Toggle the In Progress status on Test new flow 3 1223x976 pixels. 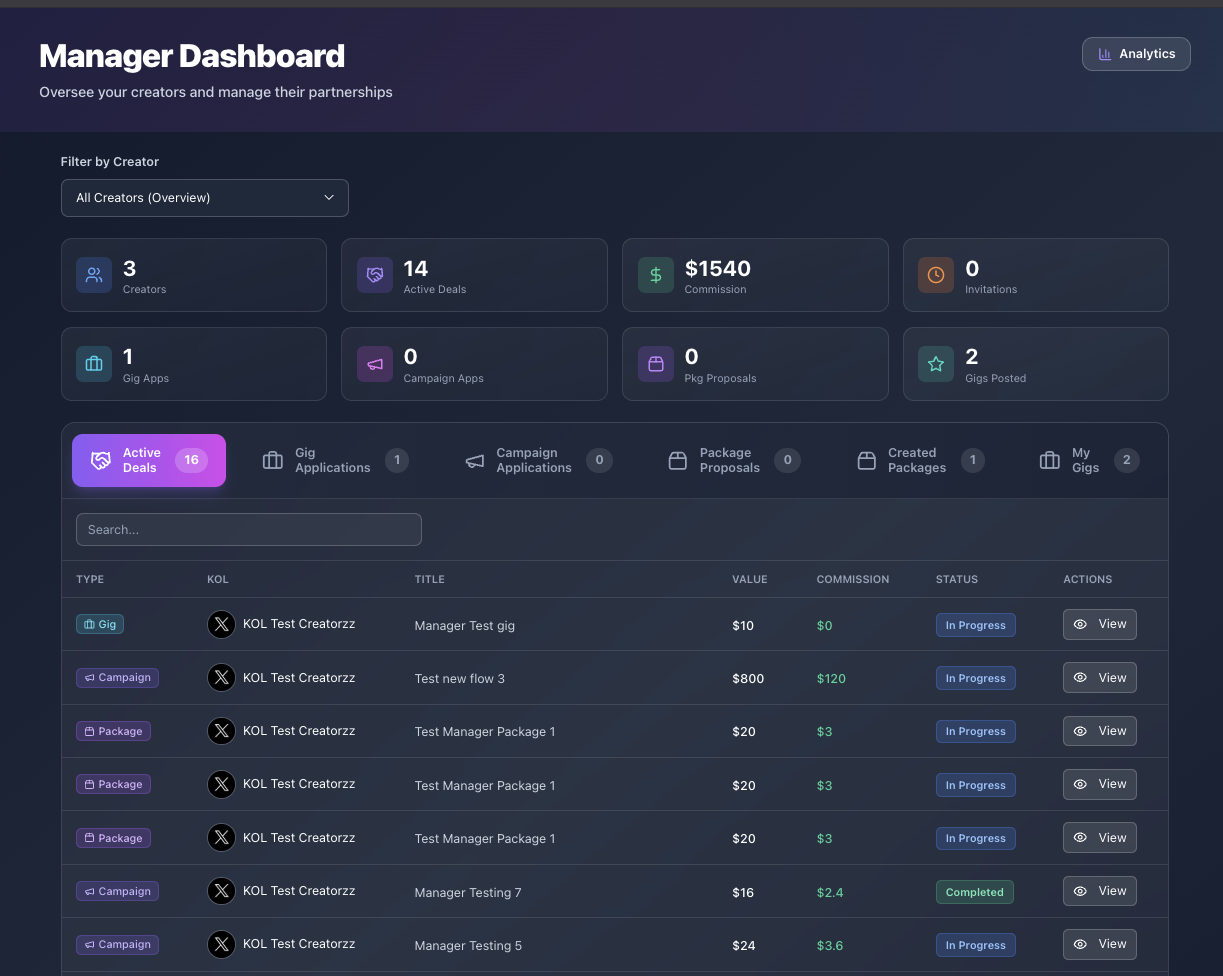[x=975, y=678]
